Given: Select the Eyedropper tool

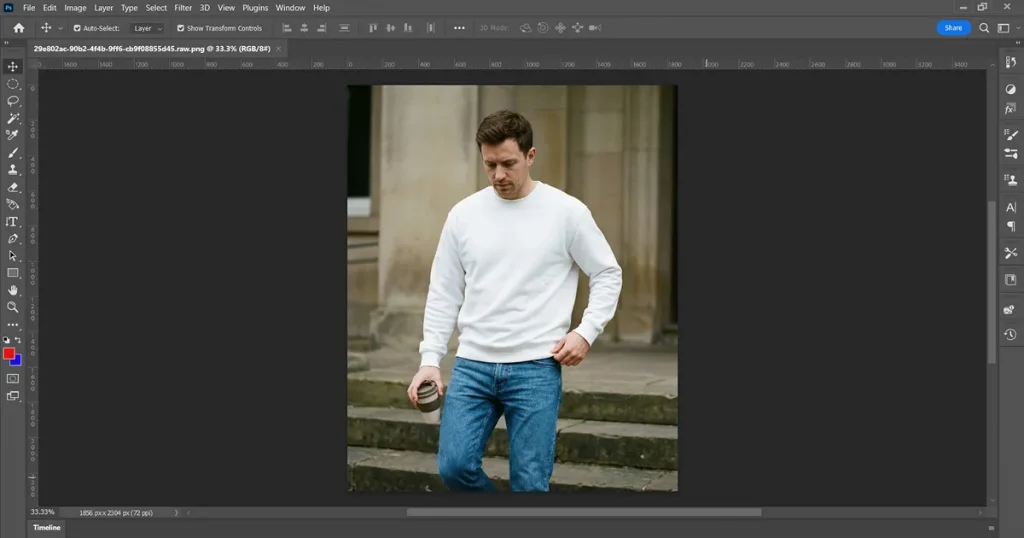Looking at the screenshot, I should (x=12, y=135).
